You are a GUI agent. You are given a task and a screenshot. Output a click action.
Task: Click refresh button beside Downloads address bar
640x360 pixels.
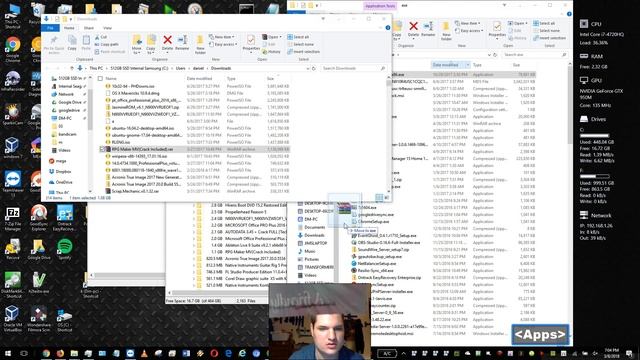point(313,68)
